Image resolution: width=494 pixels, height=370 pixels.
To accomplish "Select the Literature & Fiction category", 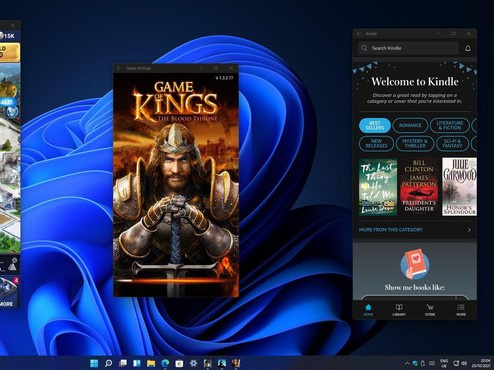I will (450, 125).
